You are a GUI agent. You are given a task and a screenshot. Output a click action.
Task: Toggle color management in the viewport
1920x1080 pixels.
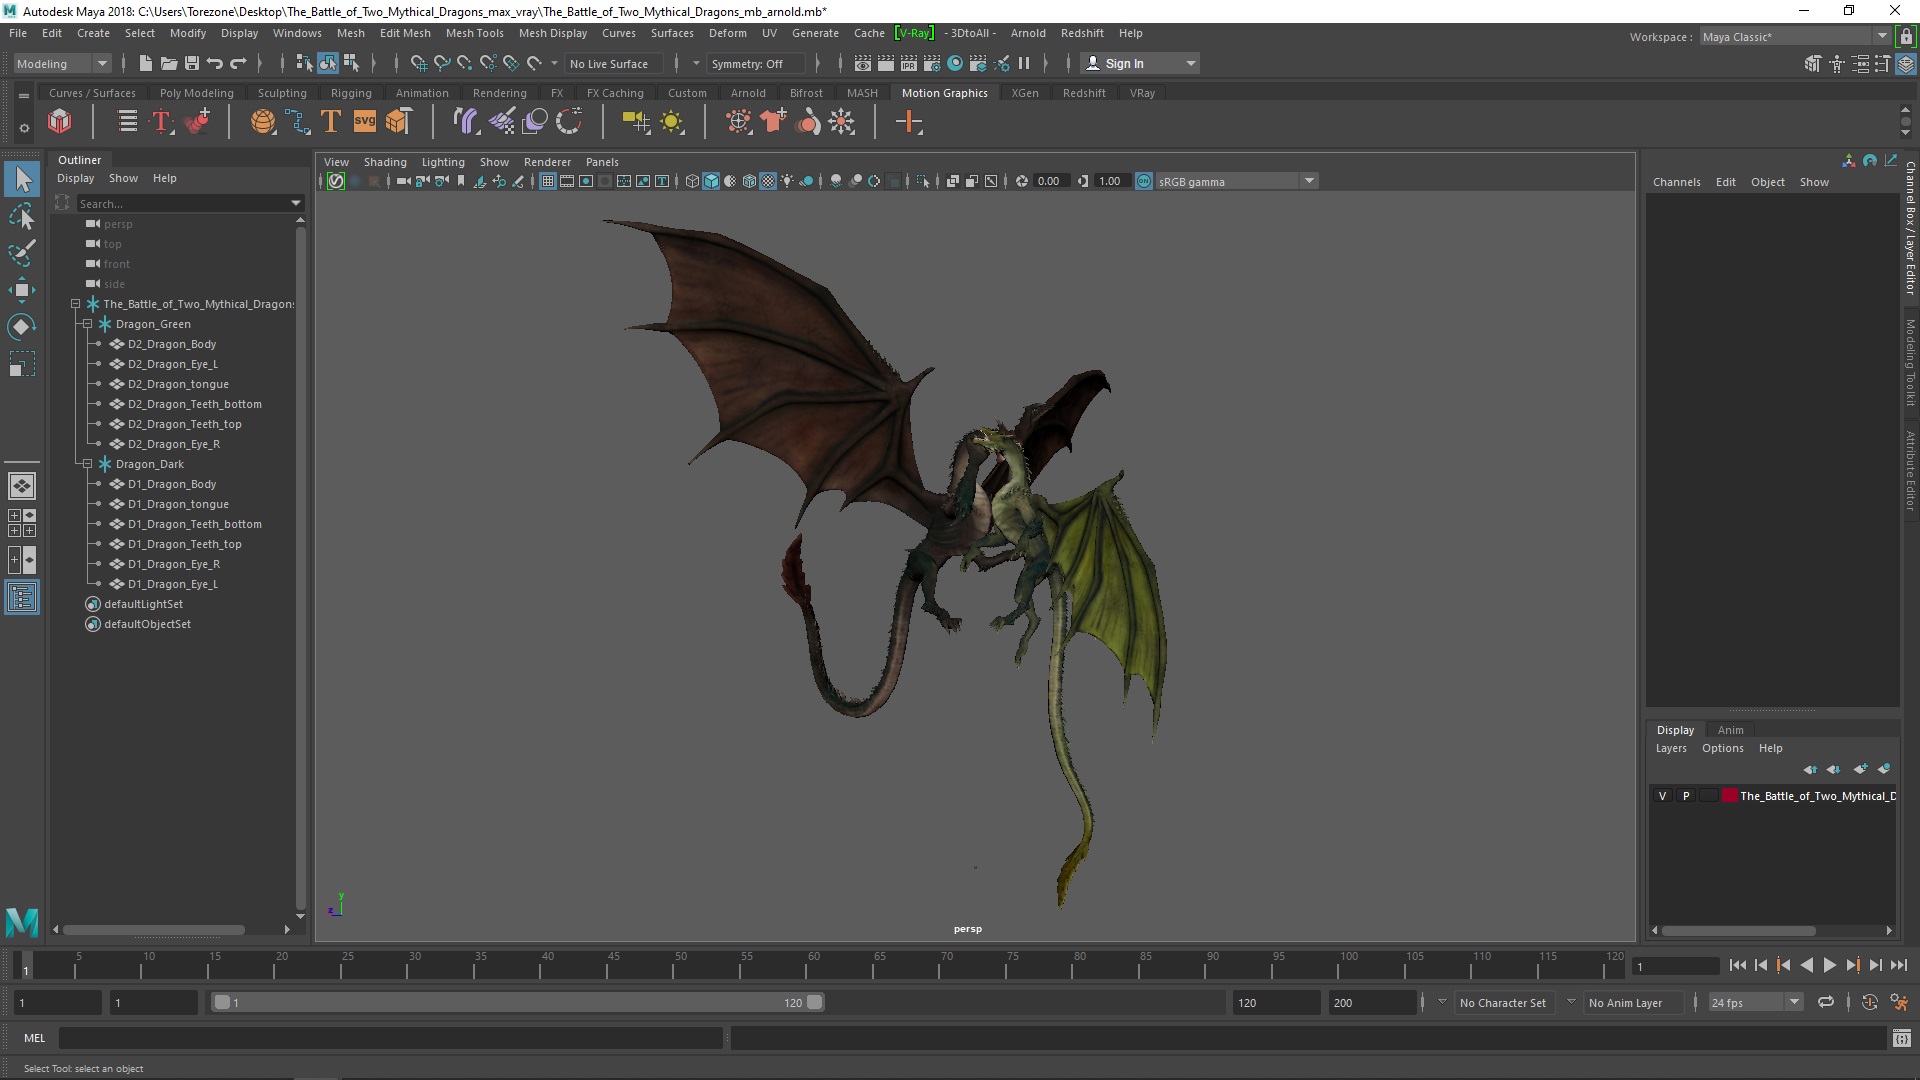click(1144, 181)
